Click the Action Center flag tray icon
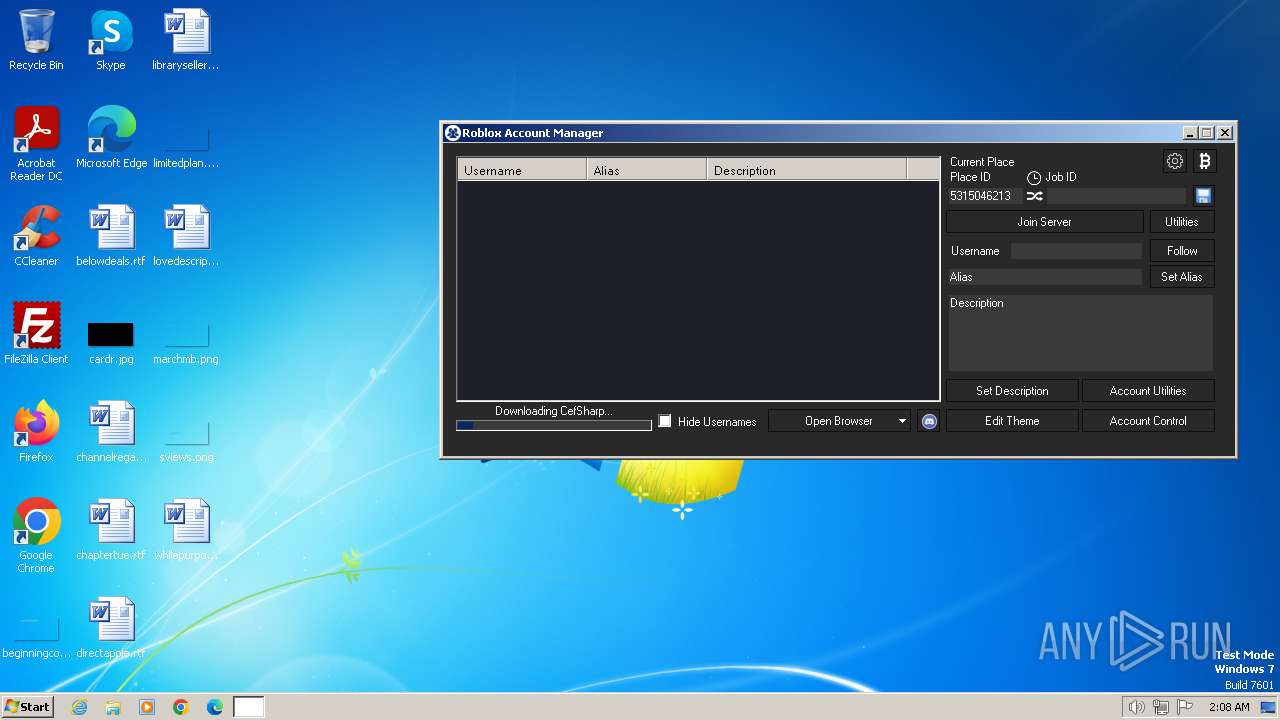1280x720 pixels. point(1186,707)
